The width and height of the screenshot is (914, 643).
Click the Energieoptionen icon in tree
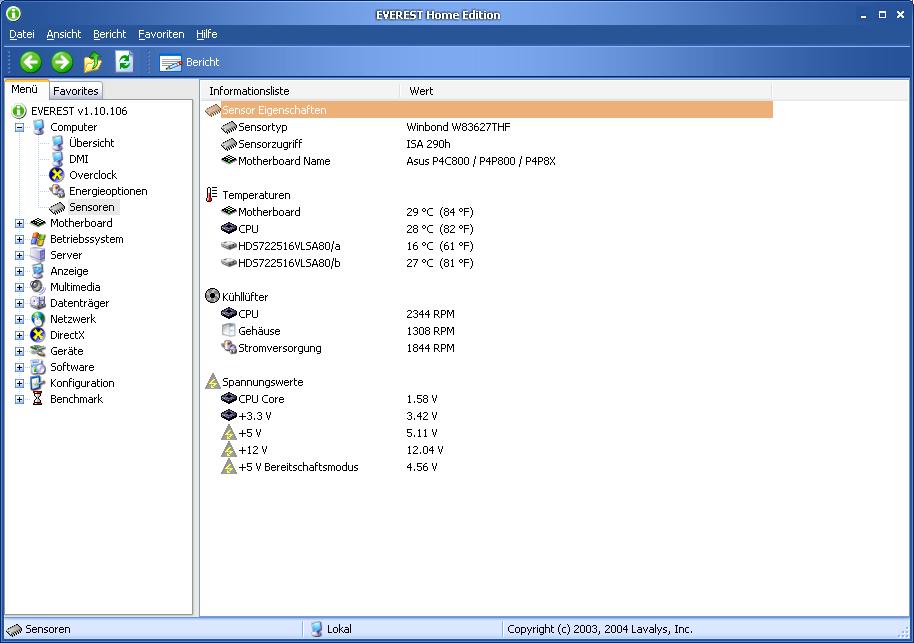pos(57,191)
